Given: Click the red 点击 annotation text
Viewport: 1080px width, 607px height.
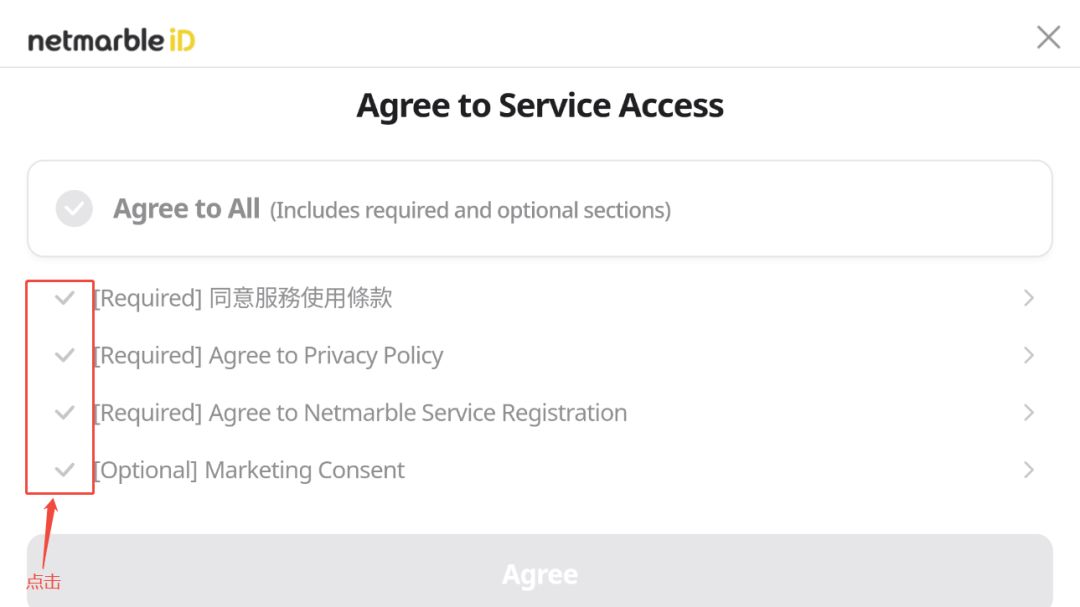Looking at the screenshot, I should (43, 582).
